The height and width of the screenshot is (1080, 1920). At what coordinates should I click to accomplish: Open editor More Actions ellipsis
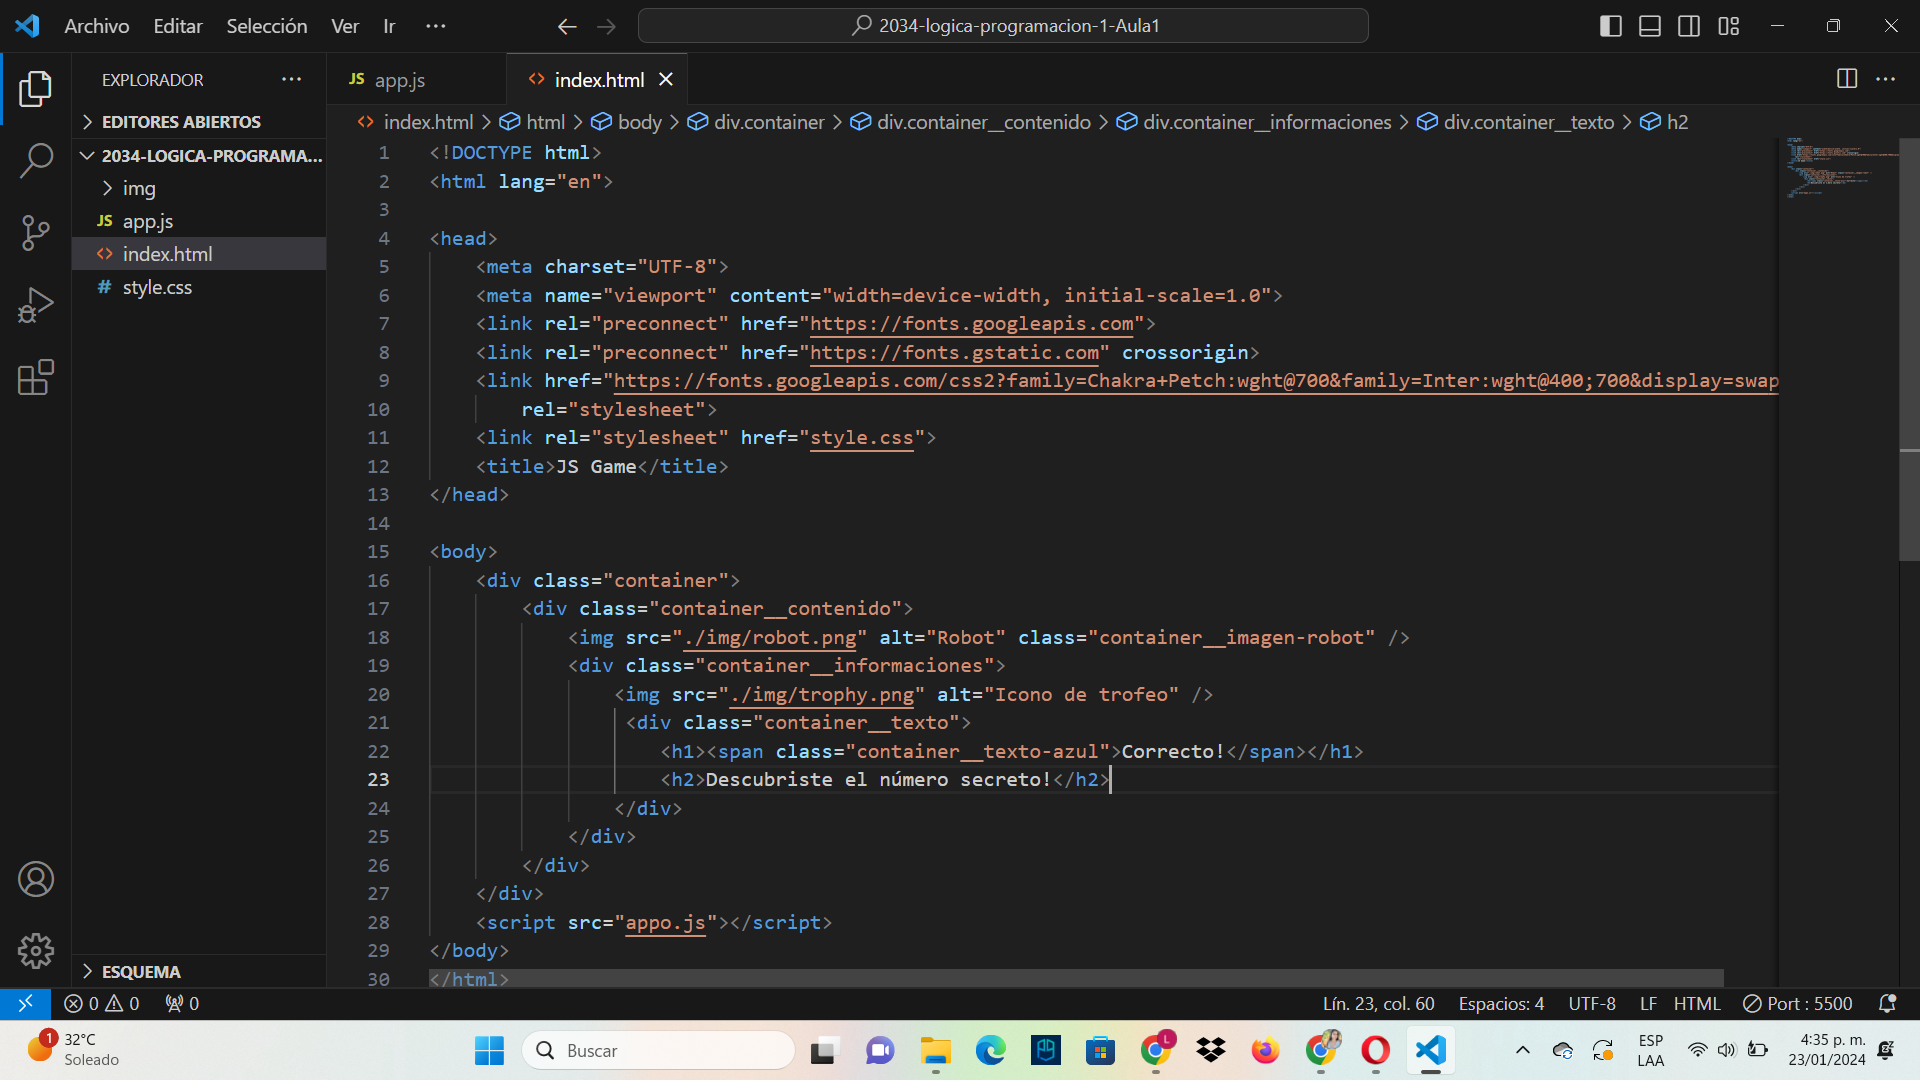(1886, 79)
